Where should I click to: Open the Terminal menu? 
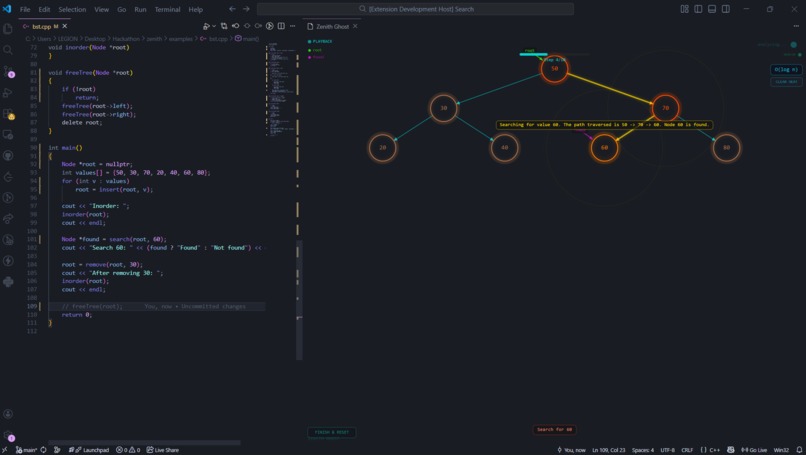tap(168, 9)
